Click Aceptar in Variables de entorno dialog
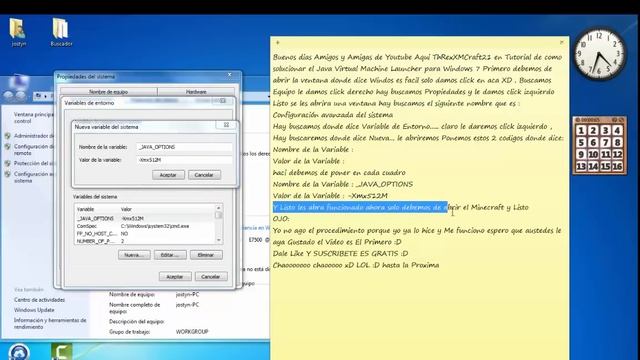The width and height of the screenshot is (640, 360). pos(175,277)
